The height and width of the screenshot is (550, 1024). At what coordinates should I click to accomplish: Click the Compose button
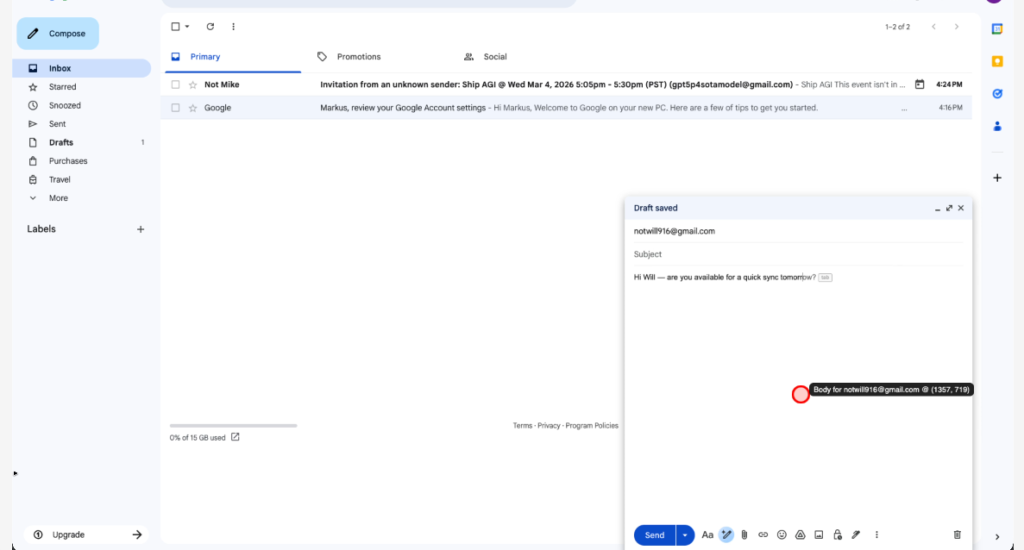(58, 34)
